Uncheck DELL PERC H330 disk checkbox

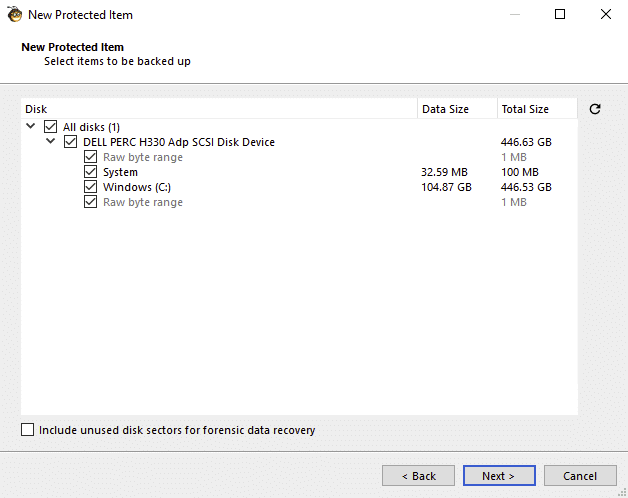70,142
